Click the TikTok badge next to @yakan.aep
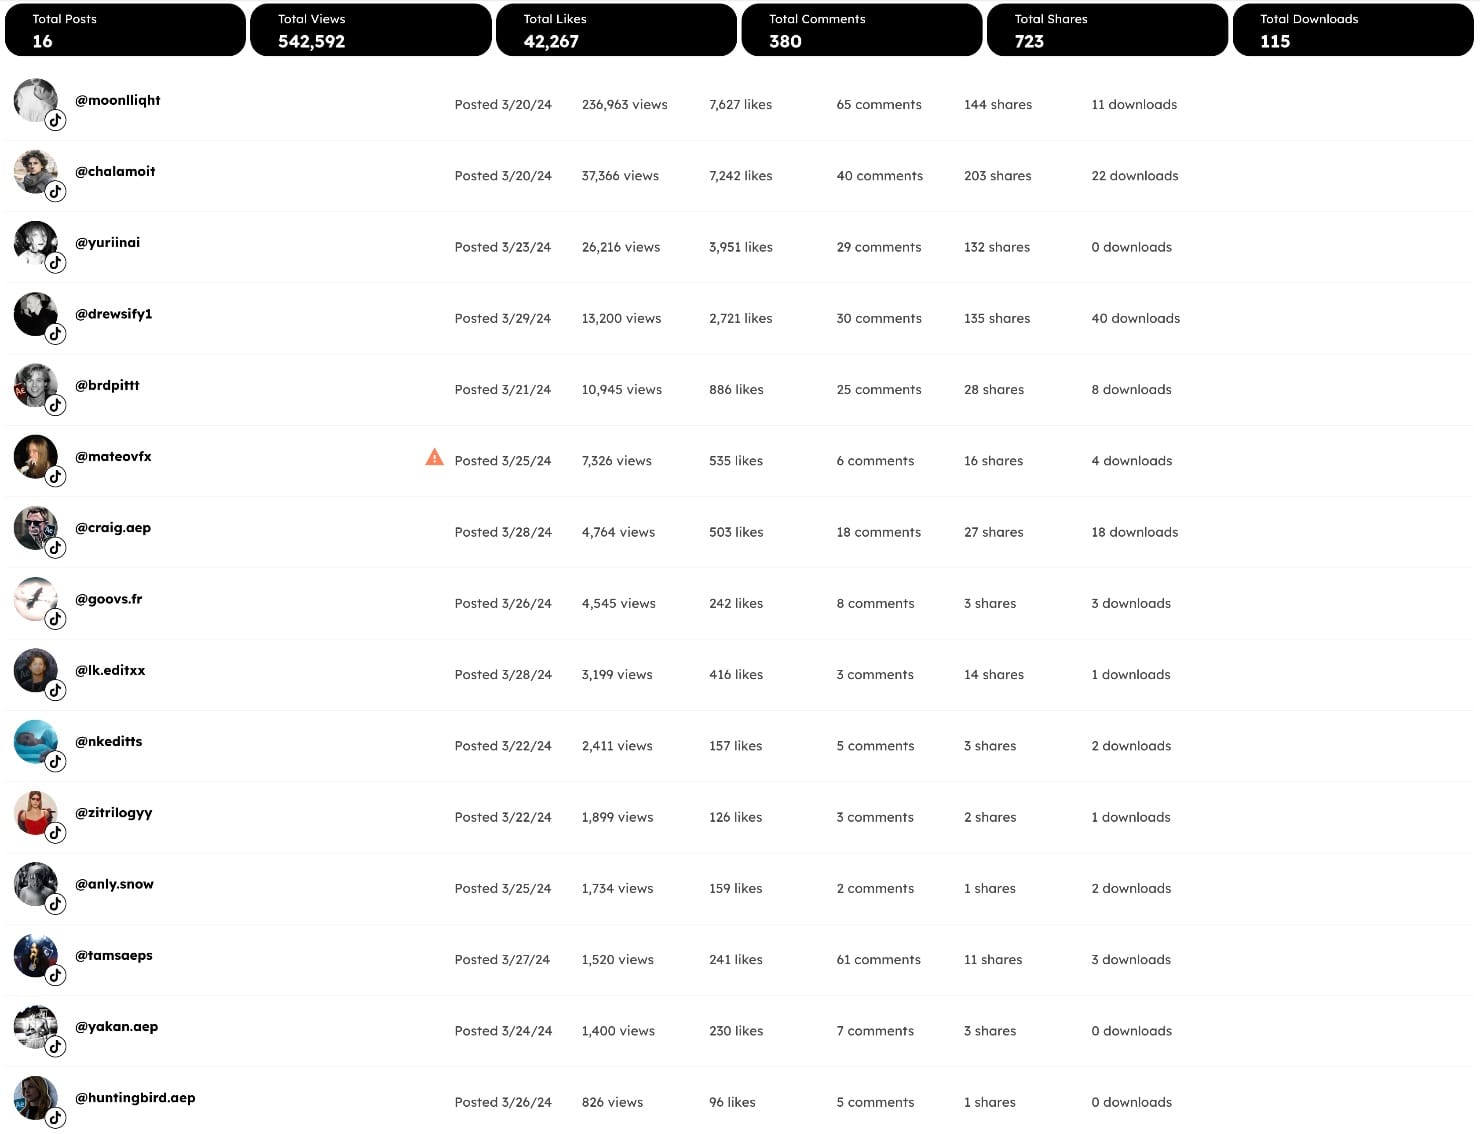Image resolution: width=1480 pixels, height=1134 pixels. 57,1046
